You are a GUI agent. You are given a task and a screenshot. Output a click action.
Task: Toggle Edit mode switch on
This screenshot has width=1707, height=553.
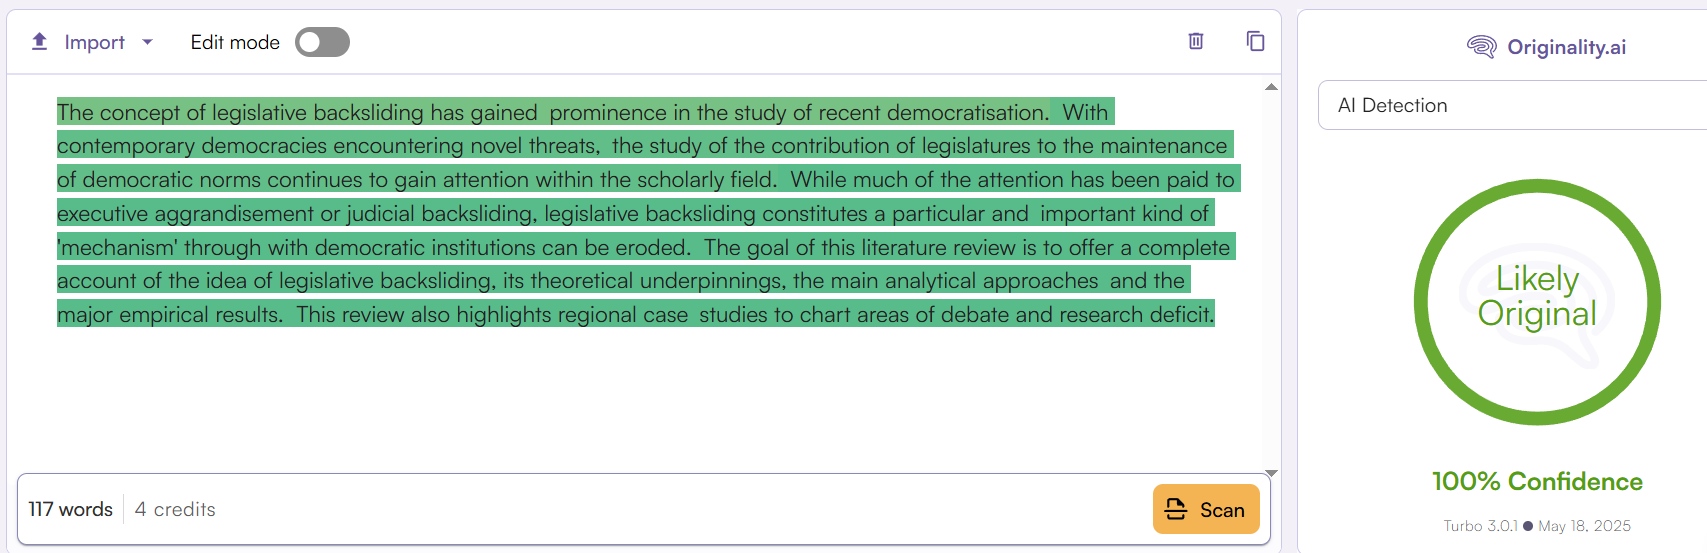coord(322,42)
